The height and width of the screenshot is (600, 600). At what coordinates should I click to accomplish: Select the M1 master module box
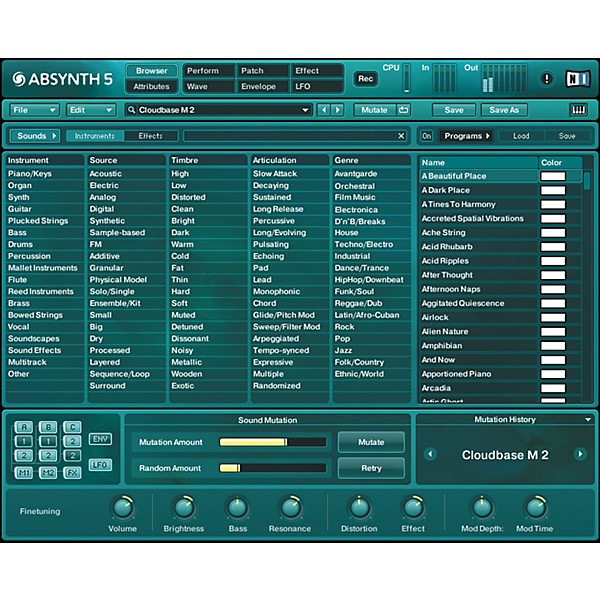(x=24, y=473)
